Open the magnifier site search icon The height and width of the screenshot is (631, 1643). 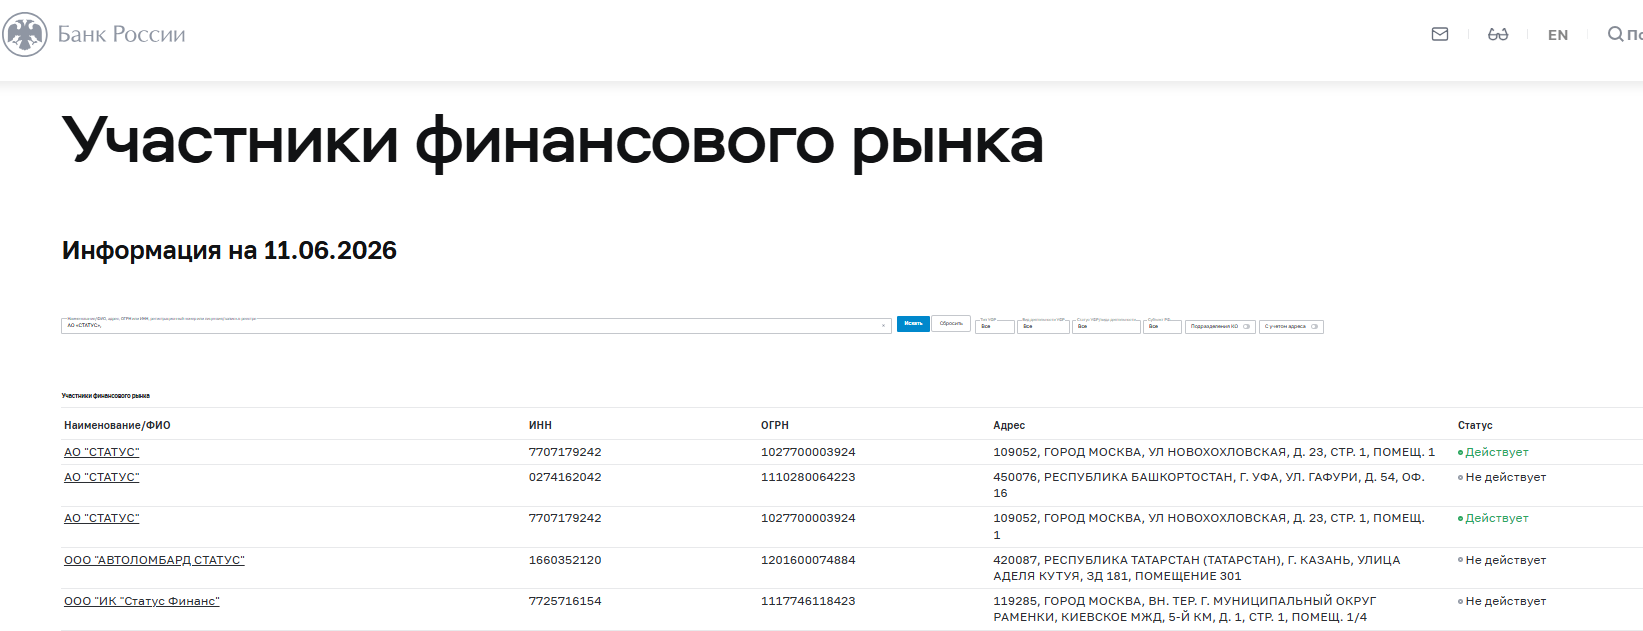1615,34
